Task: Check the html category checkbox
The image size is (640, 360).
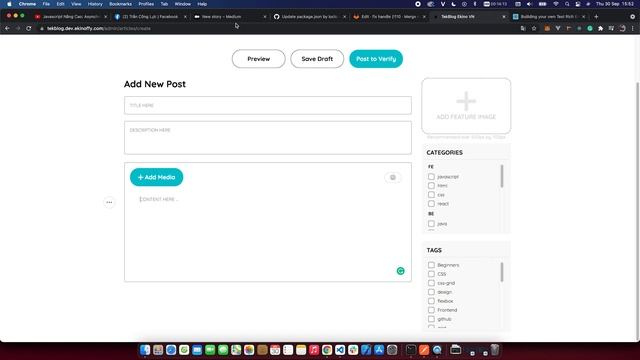Action: [431, 186]
